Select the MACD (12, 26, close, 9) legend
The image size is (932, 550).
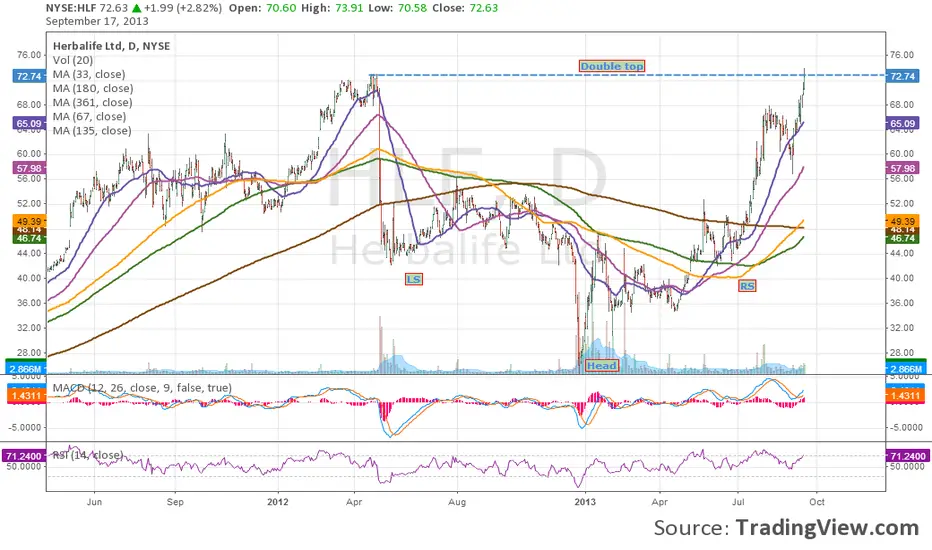pos(142,388)
